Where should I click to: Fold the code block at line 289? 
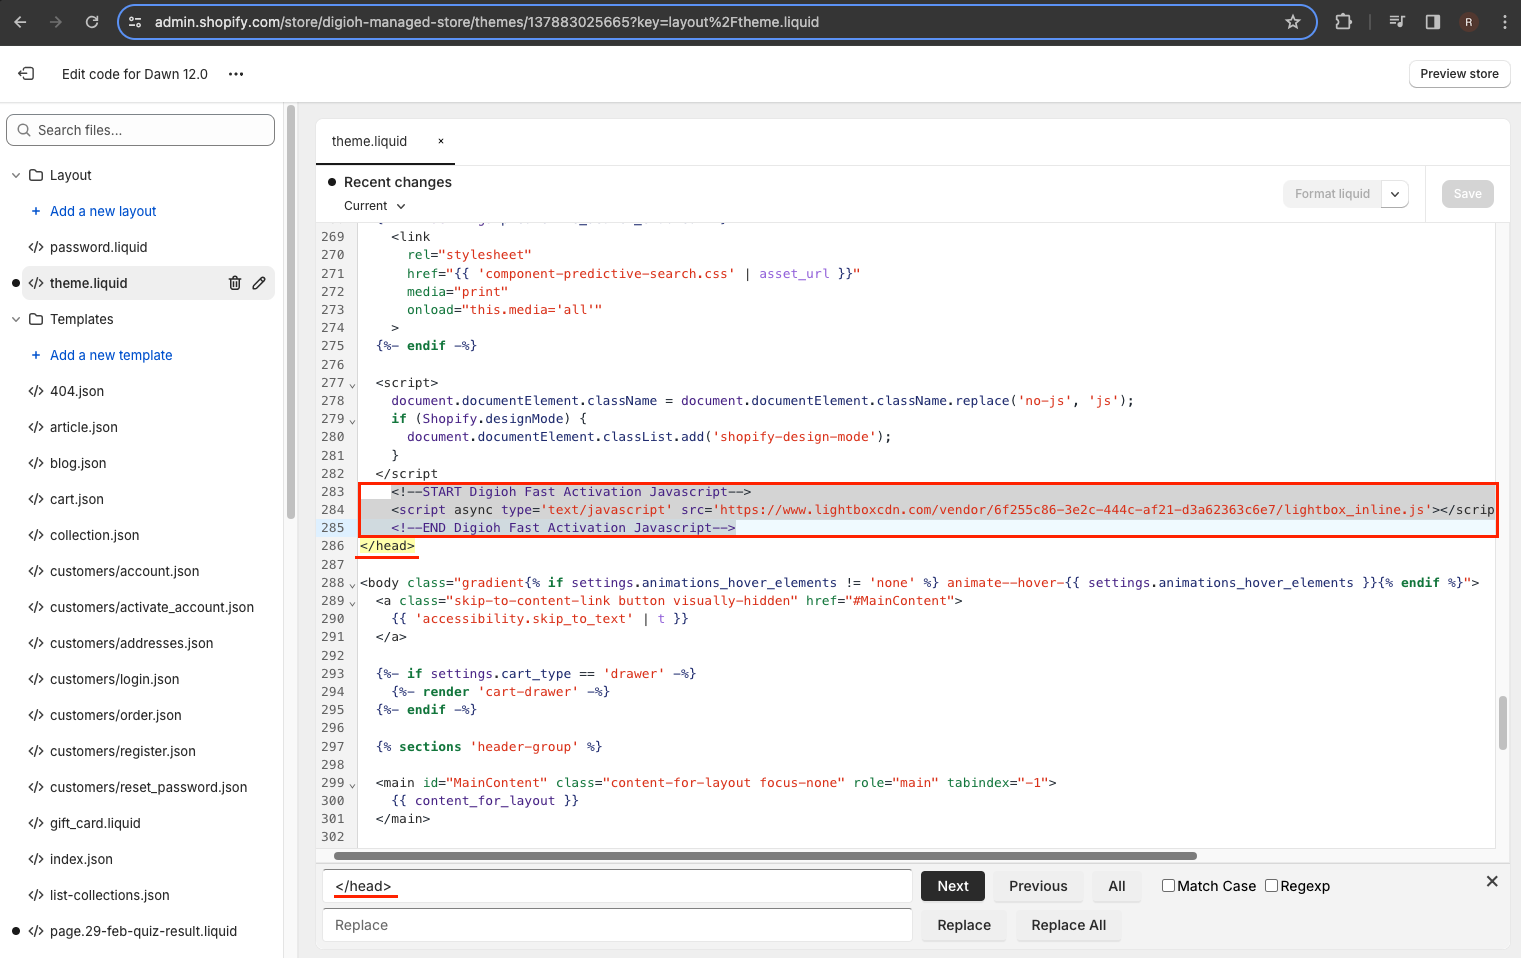coord(352,602)
